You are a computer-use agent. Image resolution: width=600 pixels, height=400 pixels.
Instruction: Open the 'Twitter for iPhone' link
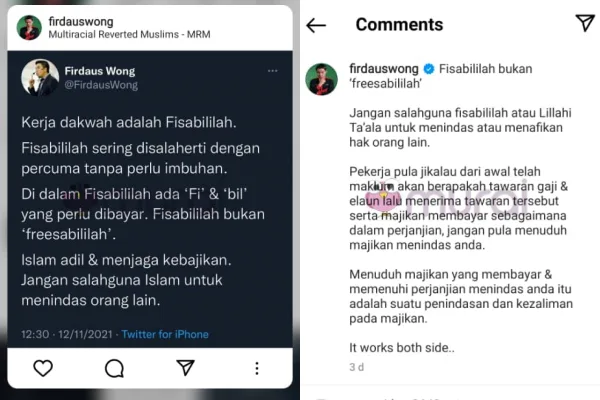pos(165,334)
